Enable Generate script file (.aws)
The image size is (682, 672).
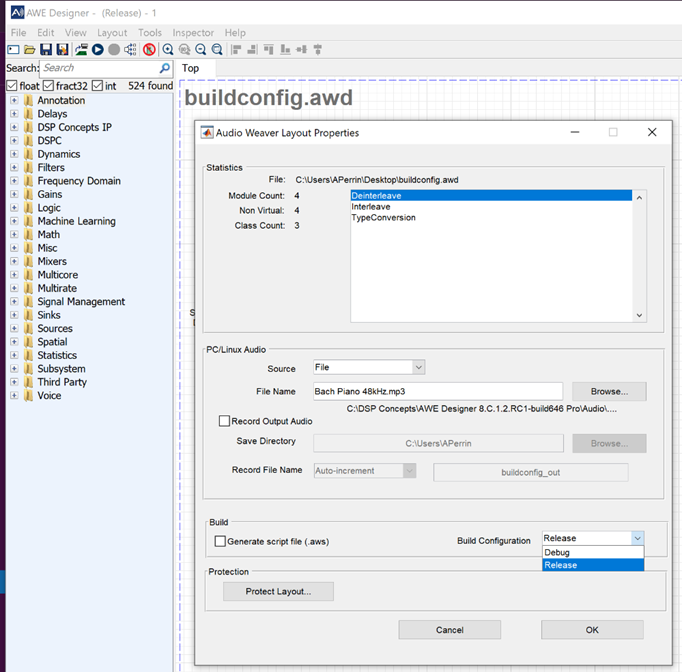pos(220,541)
